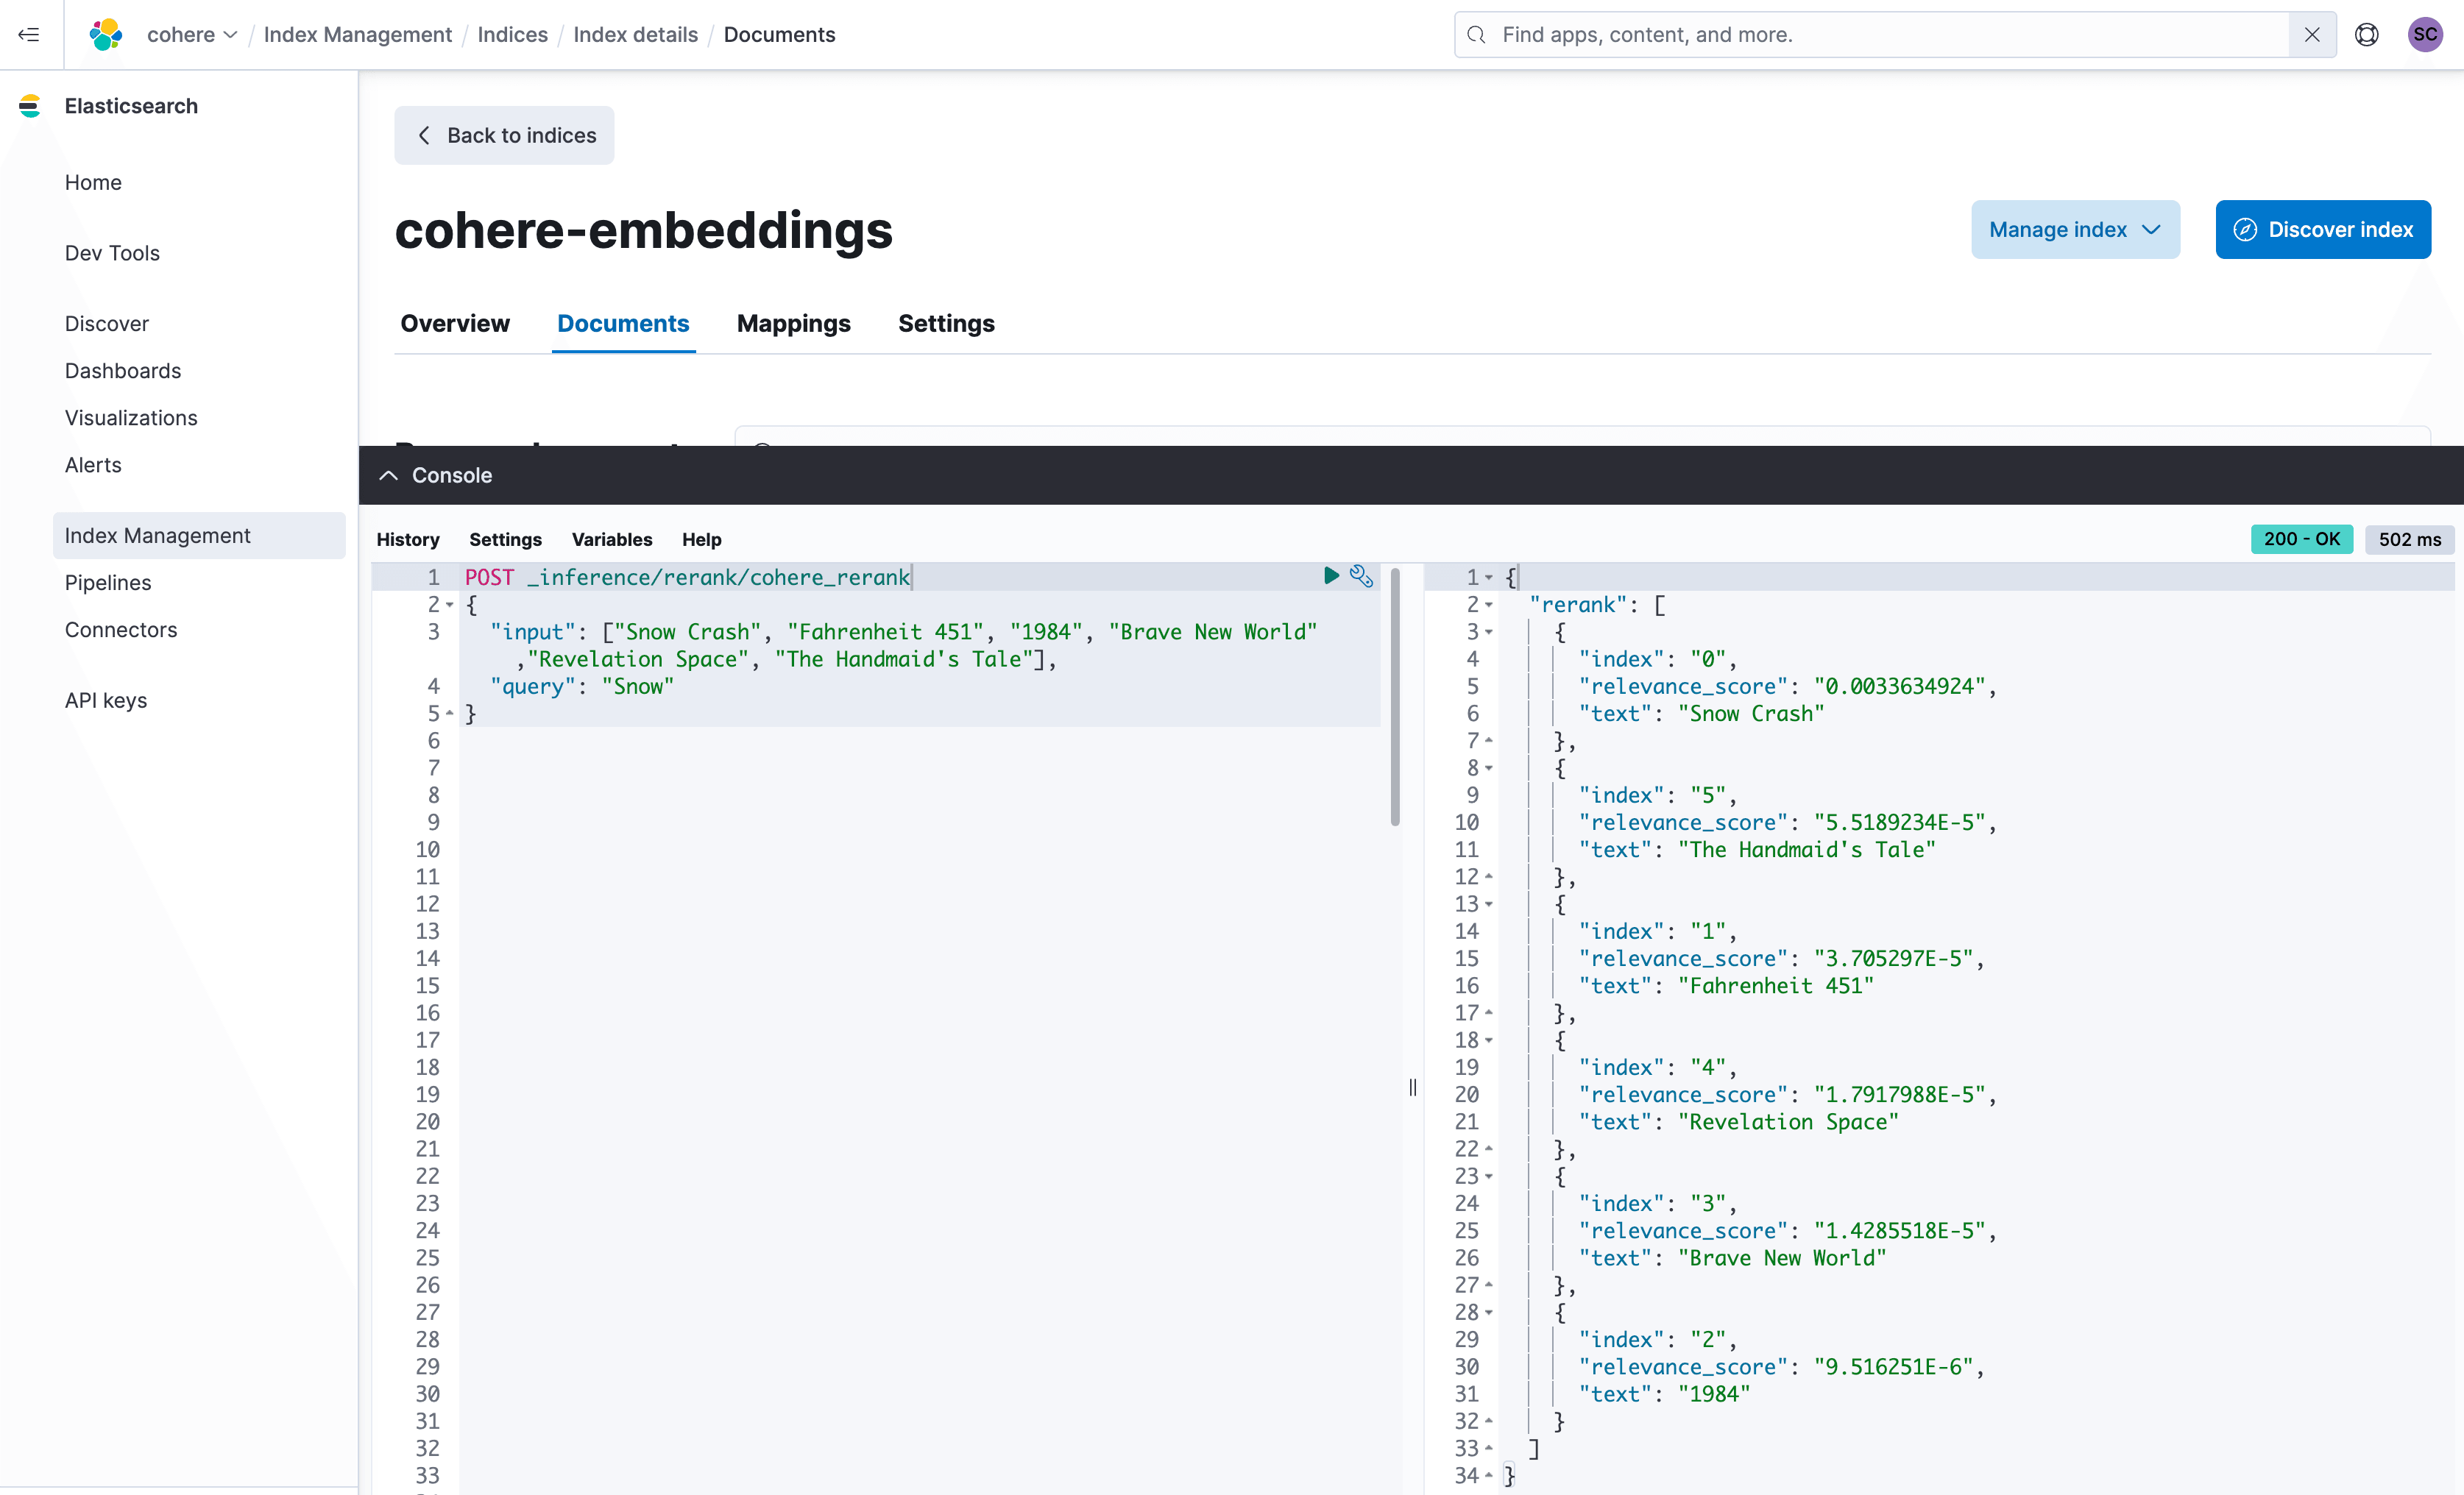2464x1495 pixels.
Task: Click the 200 - OK status badge
Action: coord(2302,540)
